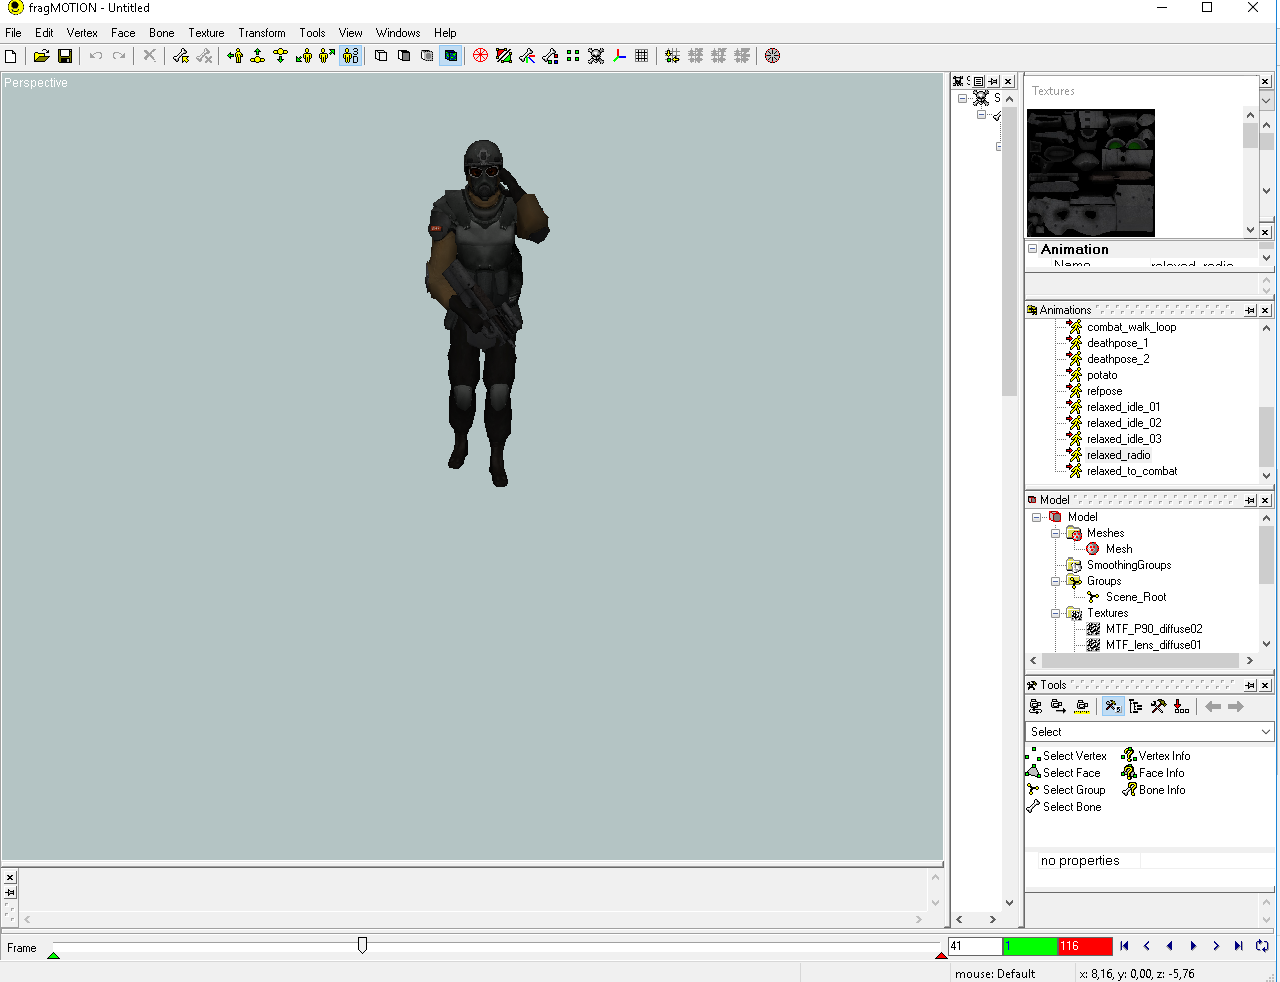Image resolution: width=1280 pixels, height=982 pixels.
Task: Open the File menu
Action: click(x=13, y=33)
